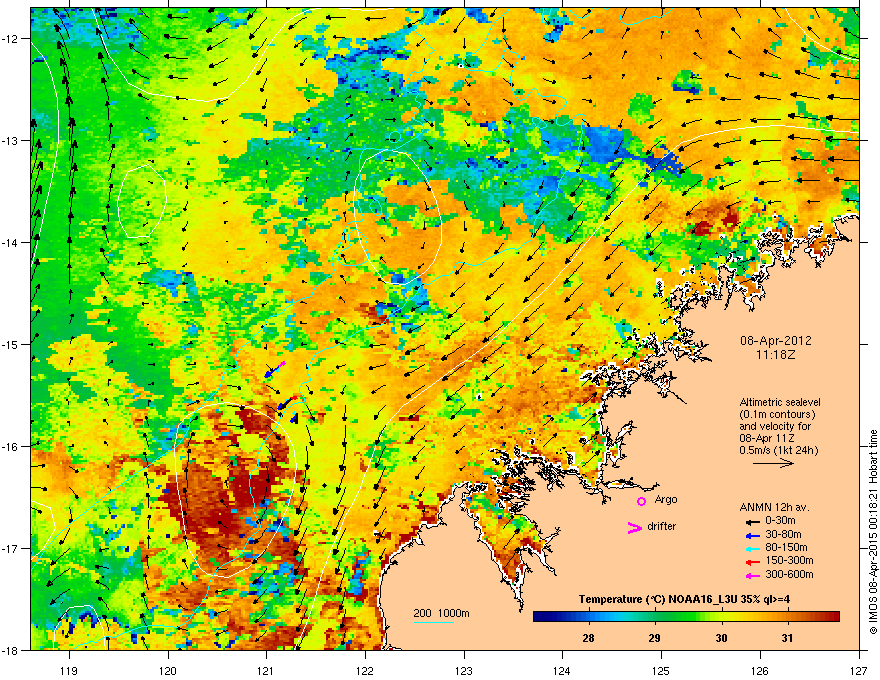Click the 28 tick label on color bar
The image size is (880, 680).
tap(588, 638)
